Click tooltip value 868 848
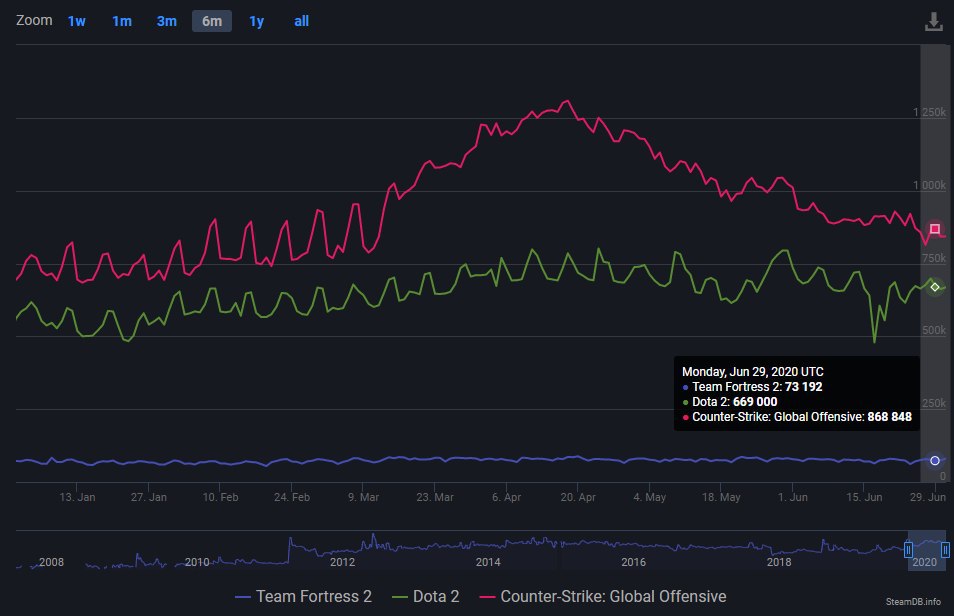Screen dimensions: 954x616 (x=890, y=417)
